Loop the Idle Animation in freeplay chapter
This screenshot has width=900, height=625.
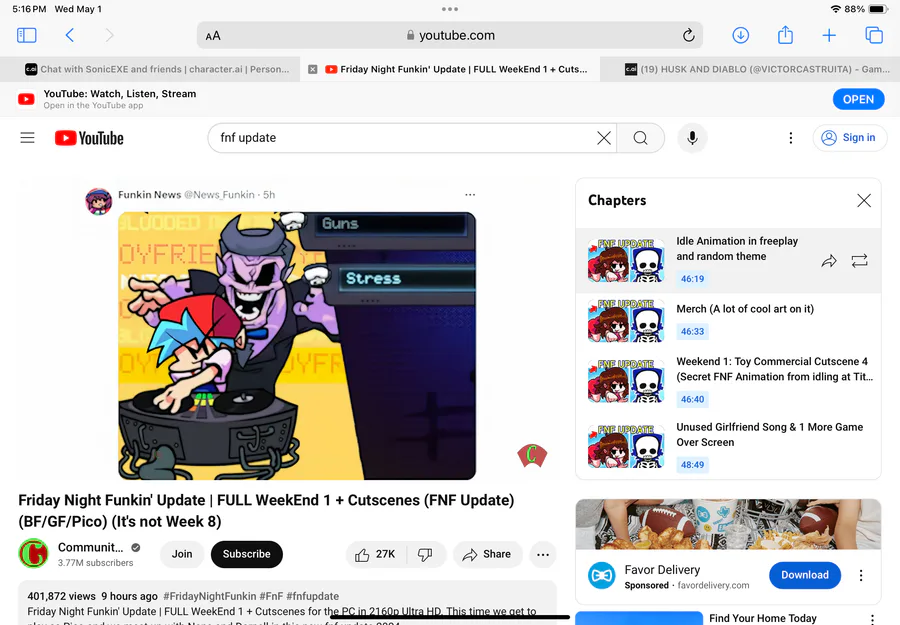click(859, 261)
